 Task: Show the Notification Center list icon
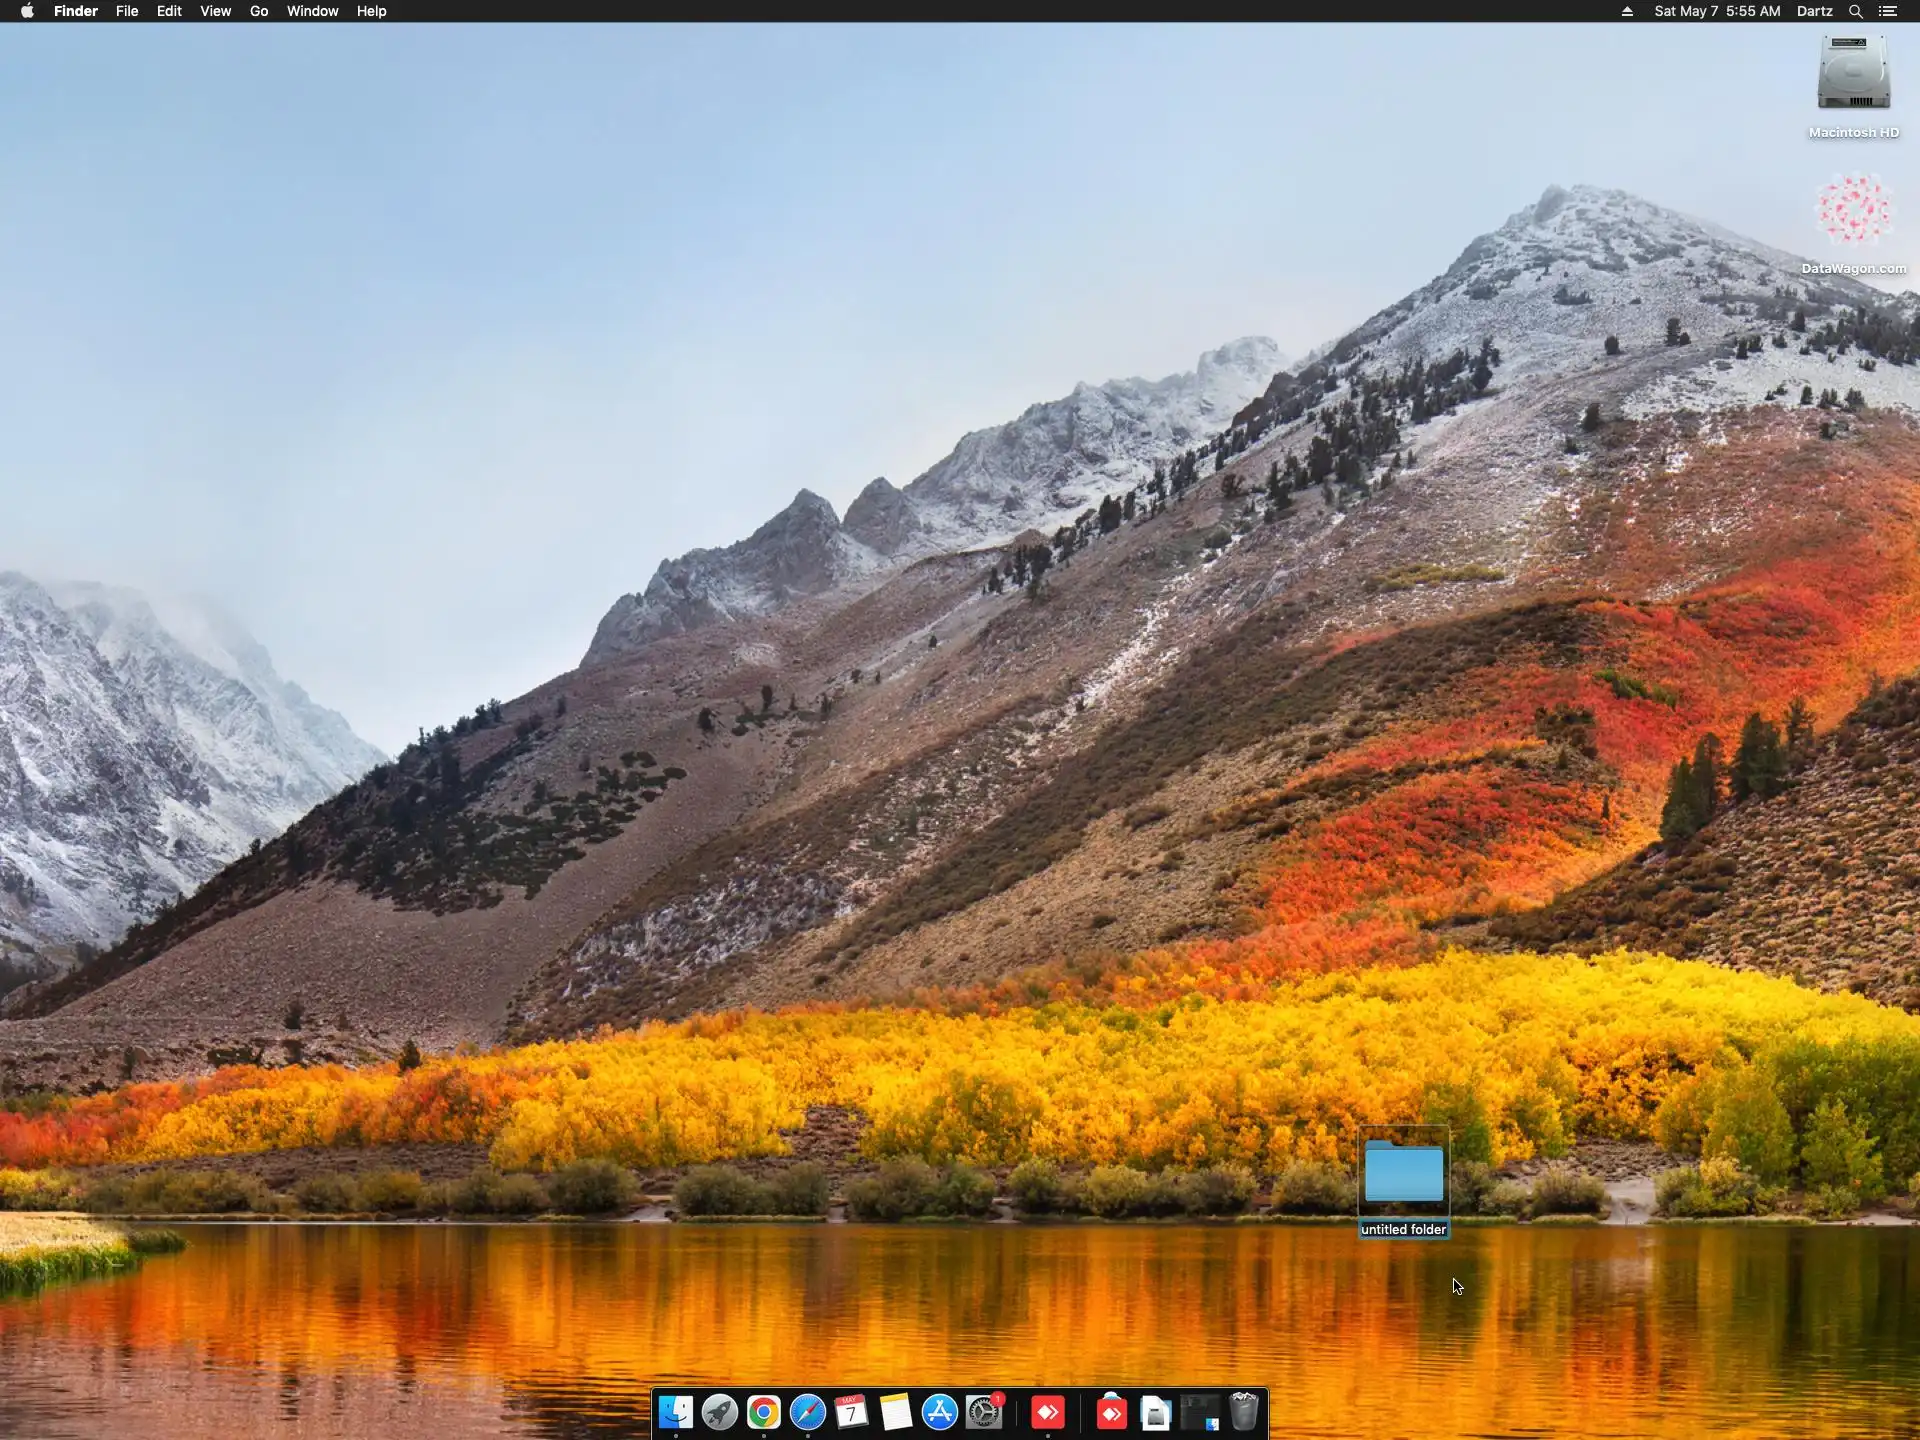click(1888, 11)
